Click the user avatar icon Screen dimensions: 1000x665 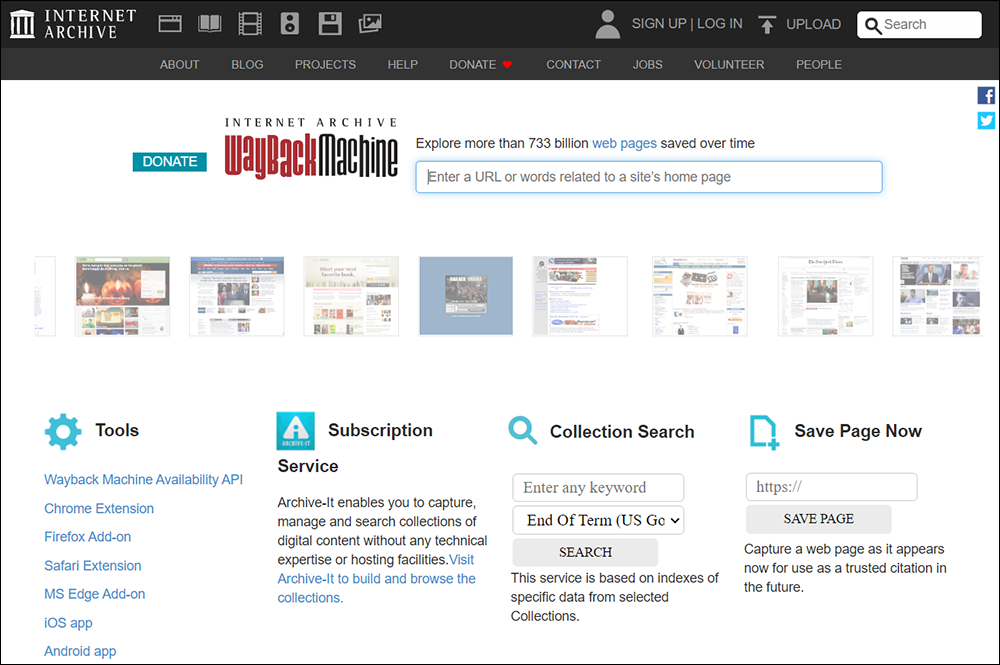tap(607, 24)
